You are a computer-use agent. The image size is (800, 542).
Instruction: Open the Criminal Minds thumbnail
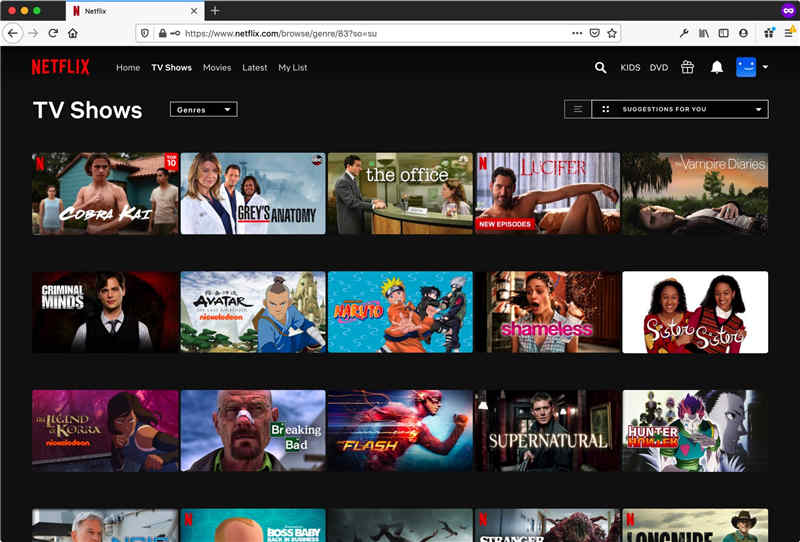click(x=105, y=312)
